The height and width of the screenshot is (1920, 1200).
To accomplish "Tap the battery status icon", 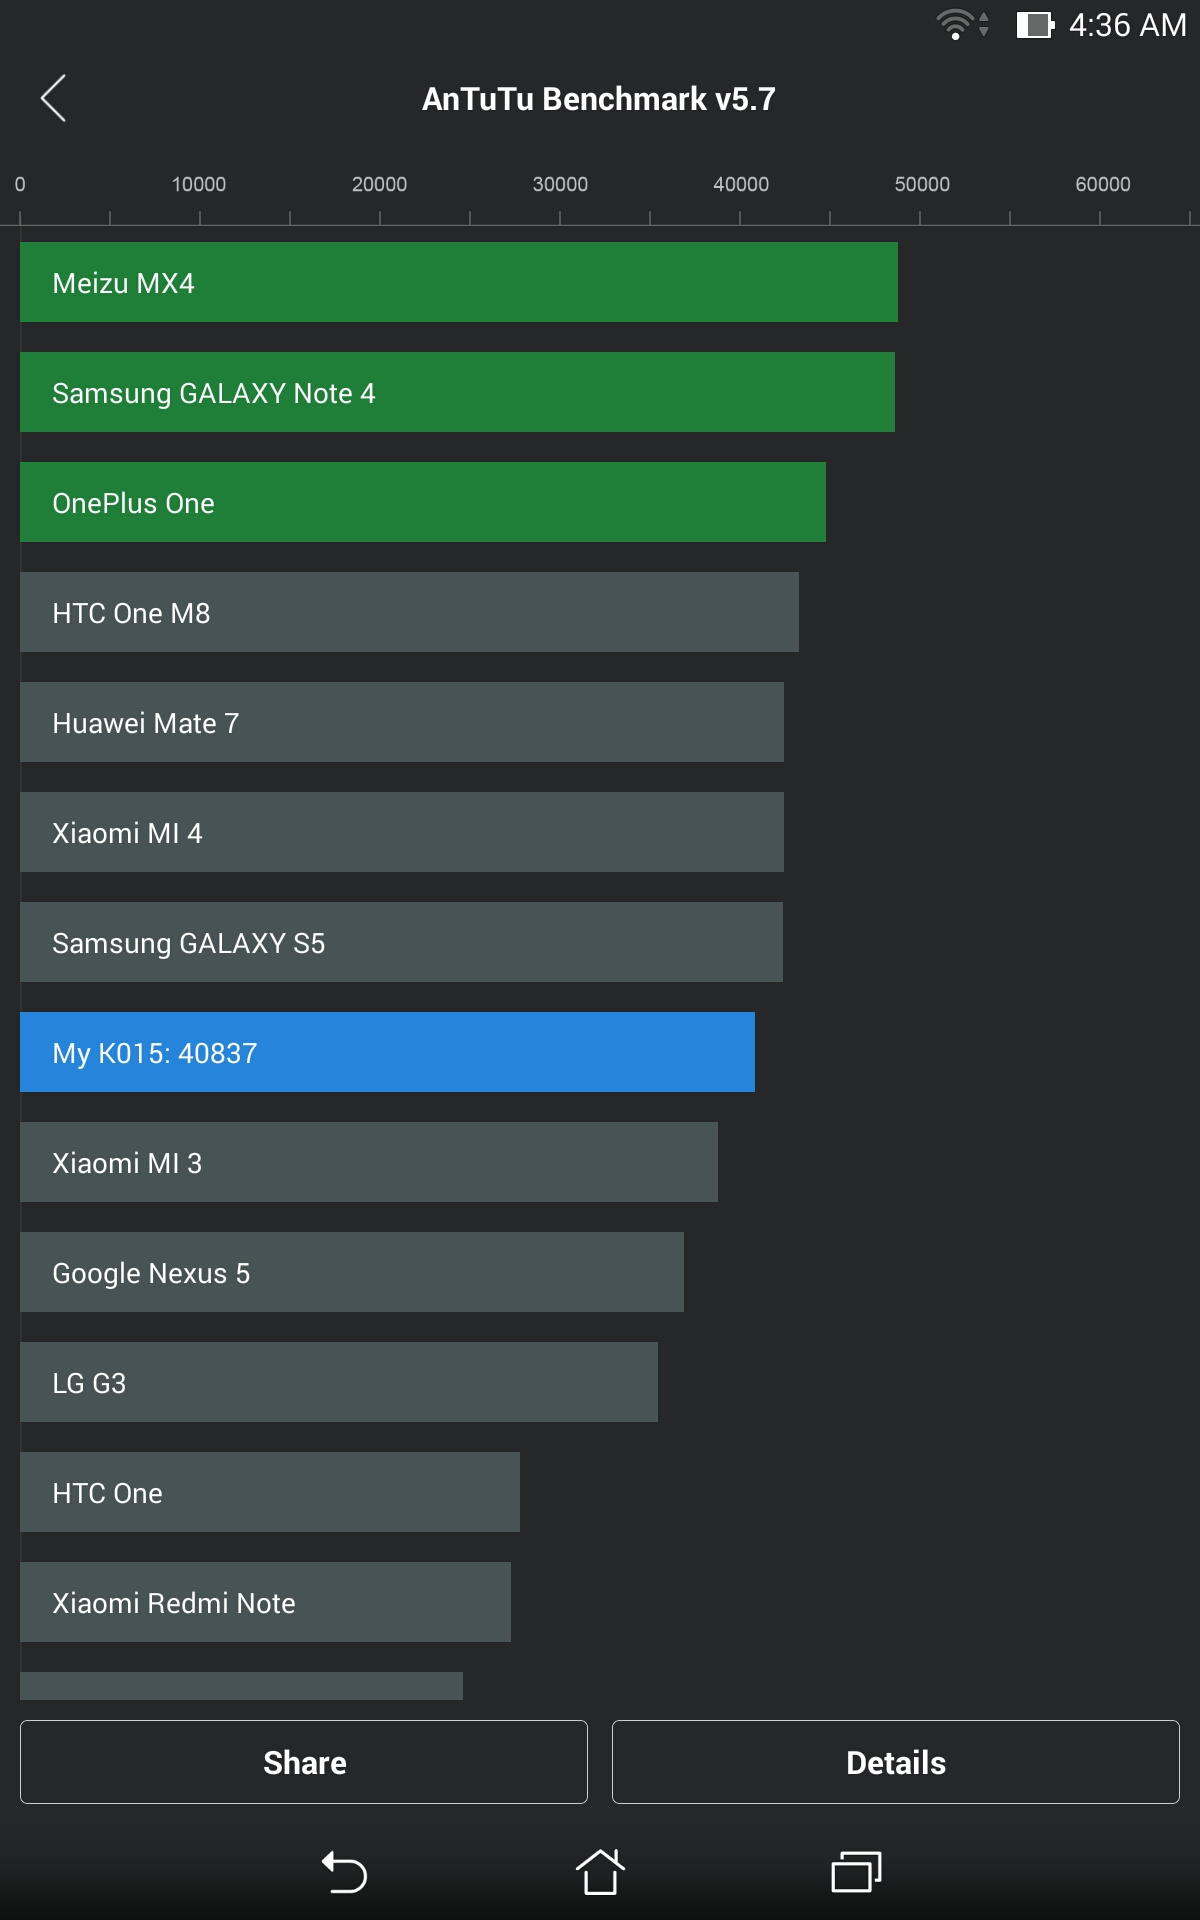I will click(x=1035, y=24).
